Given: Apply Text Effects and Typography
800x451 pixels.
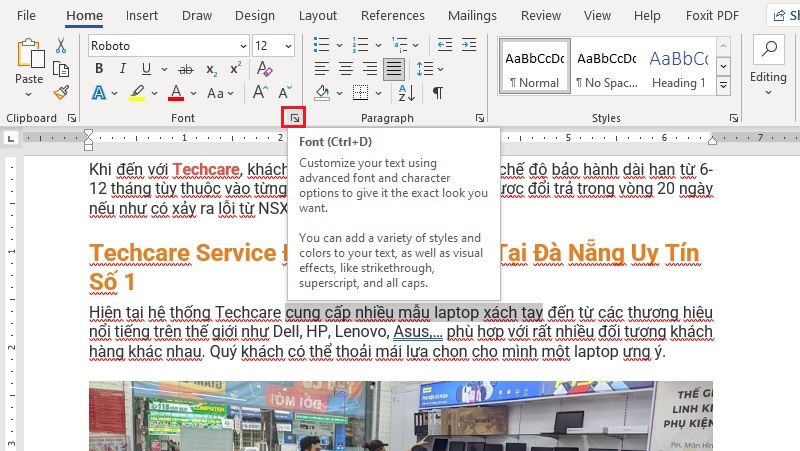Looking at the screenshot, I should [99, 93].
